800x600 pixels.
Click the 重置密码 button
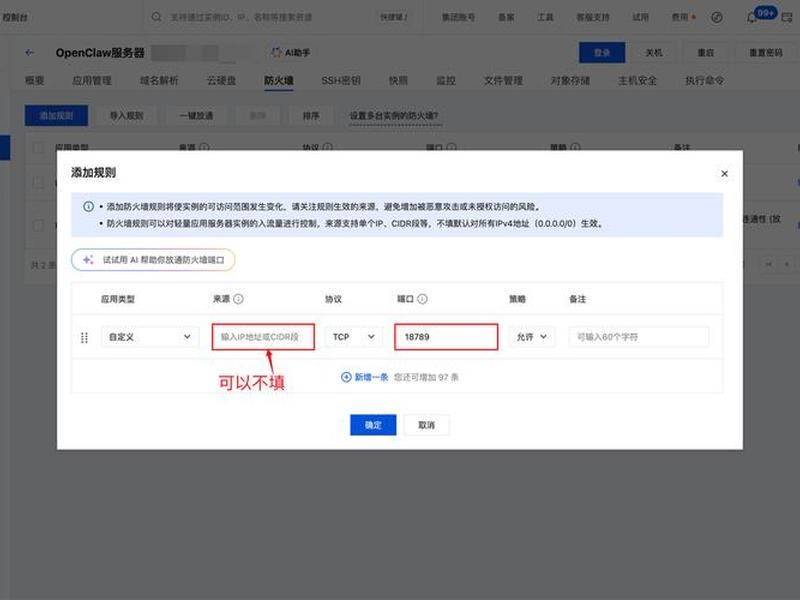click(765, 53)
